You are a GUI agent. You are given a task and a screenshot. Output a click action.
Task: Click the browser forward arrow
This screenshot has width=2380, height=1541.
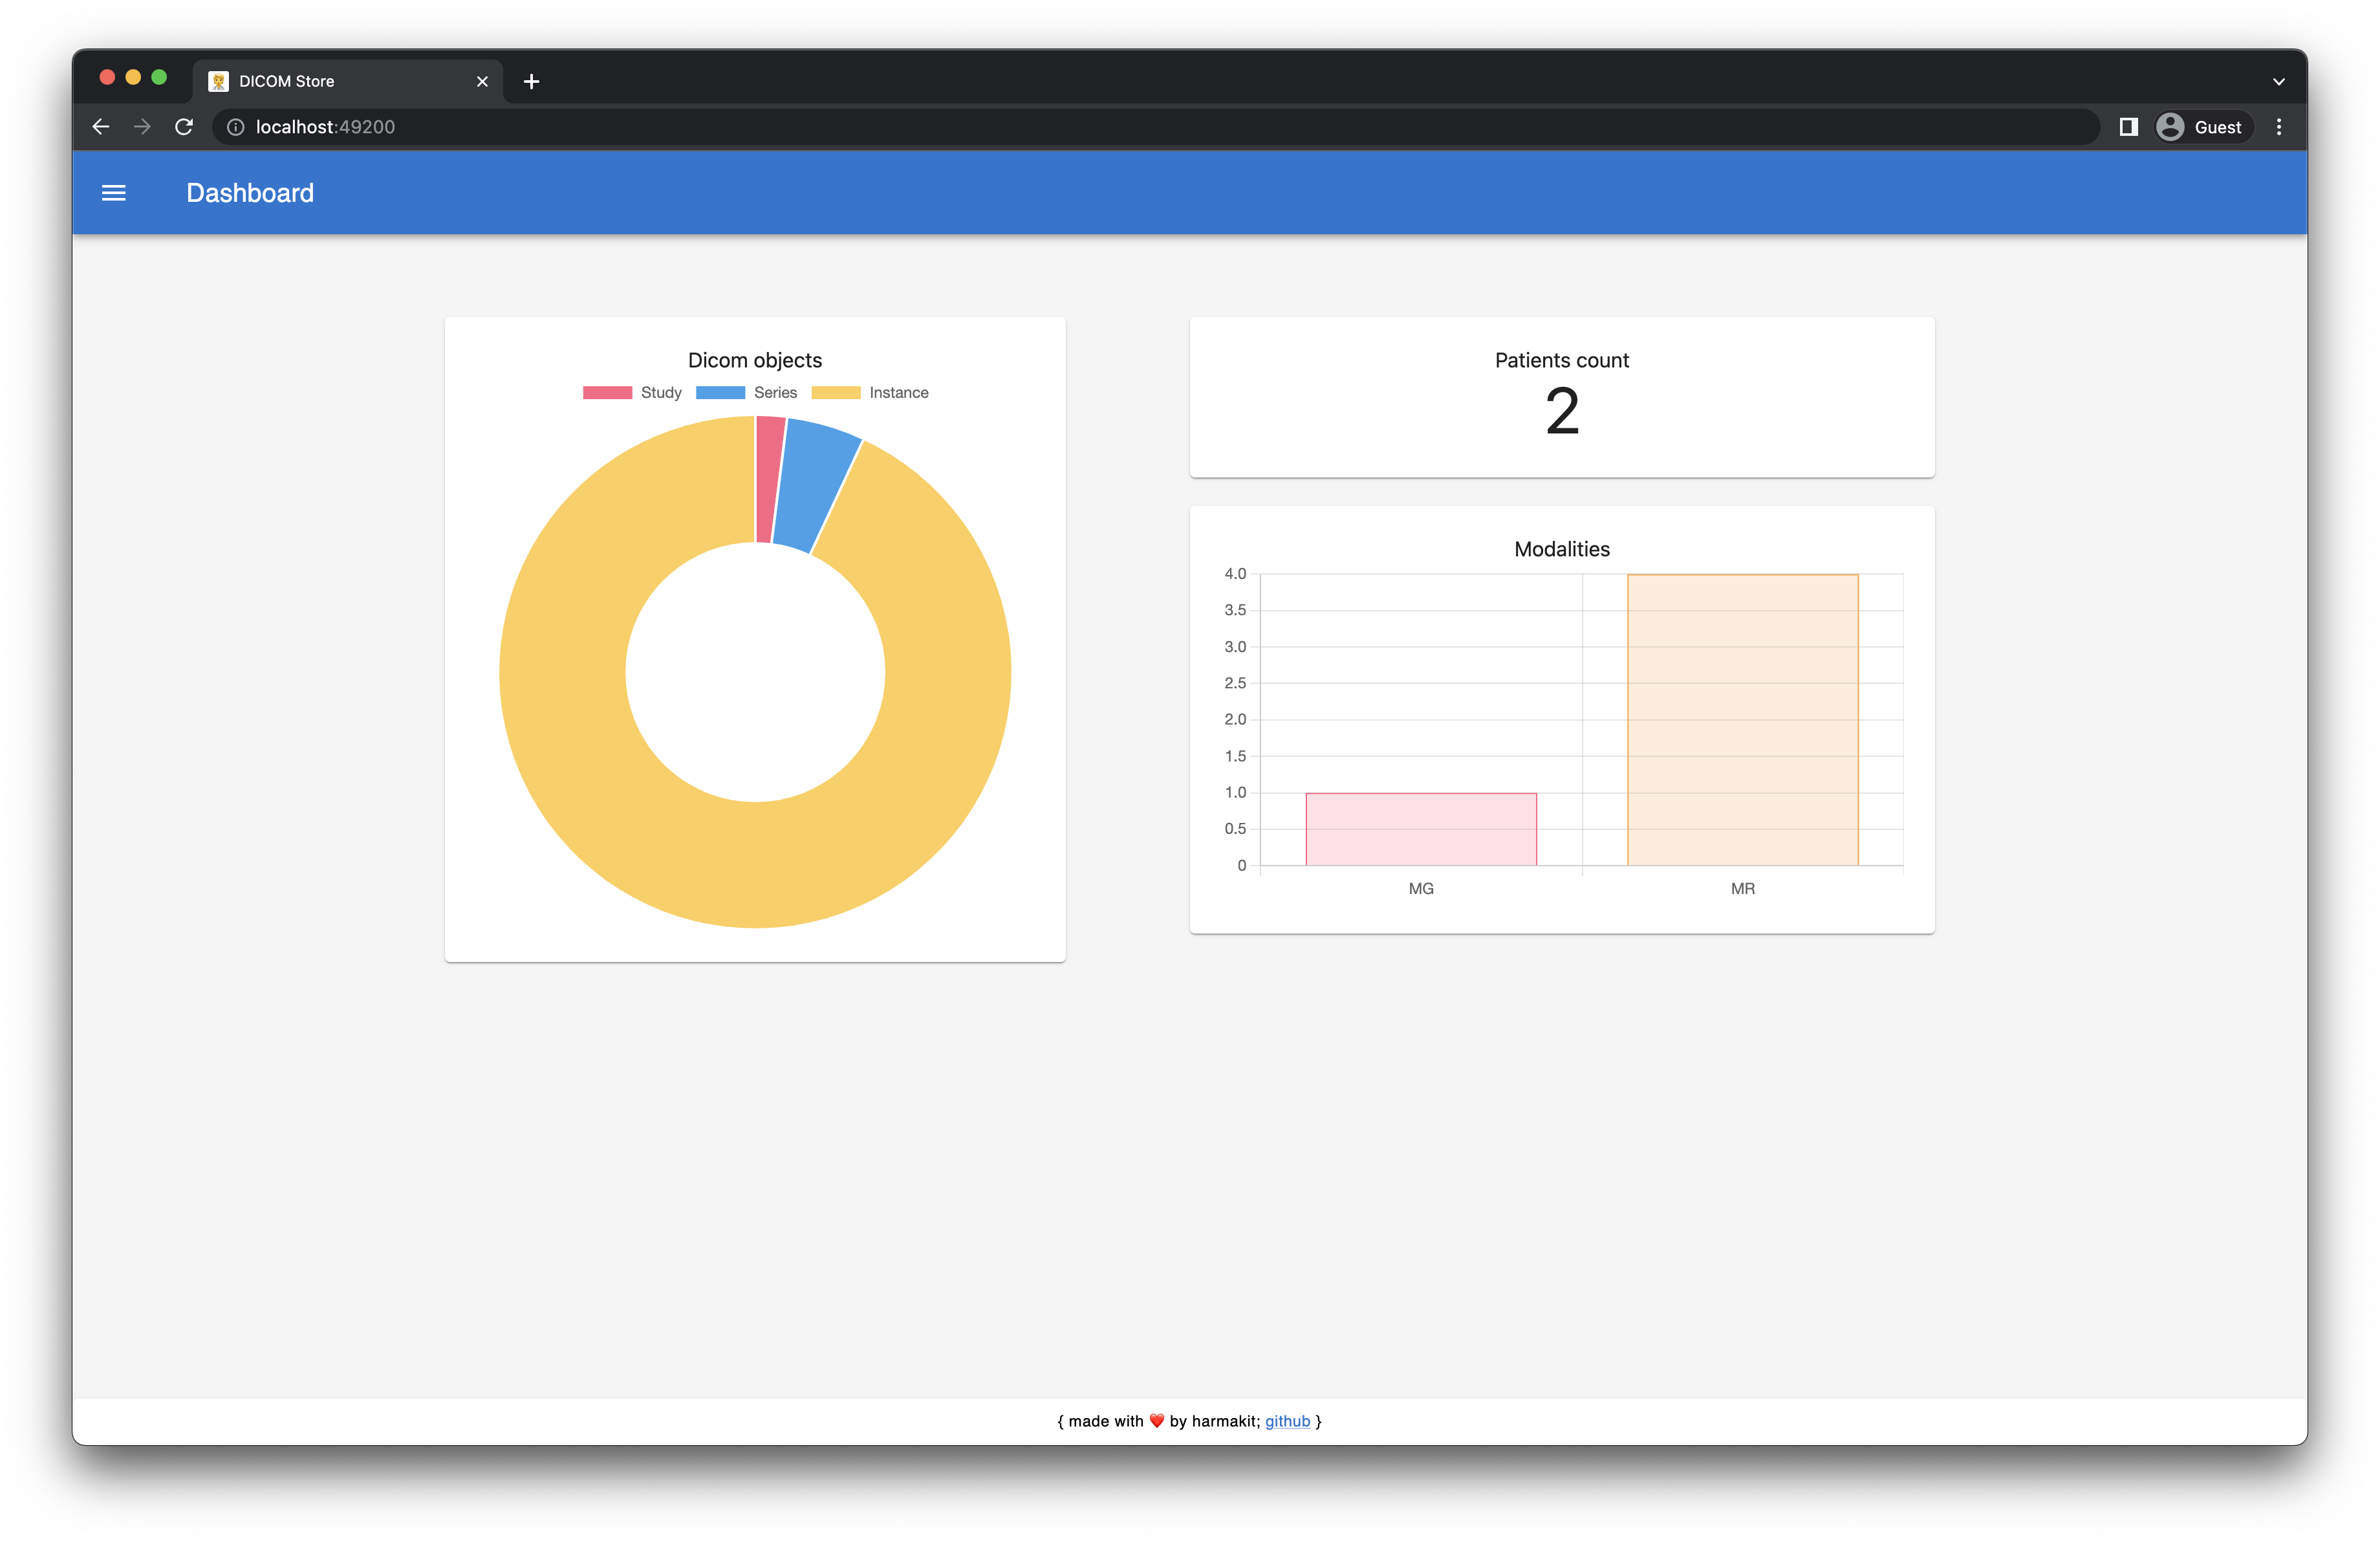click(142, 127)
